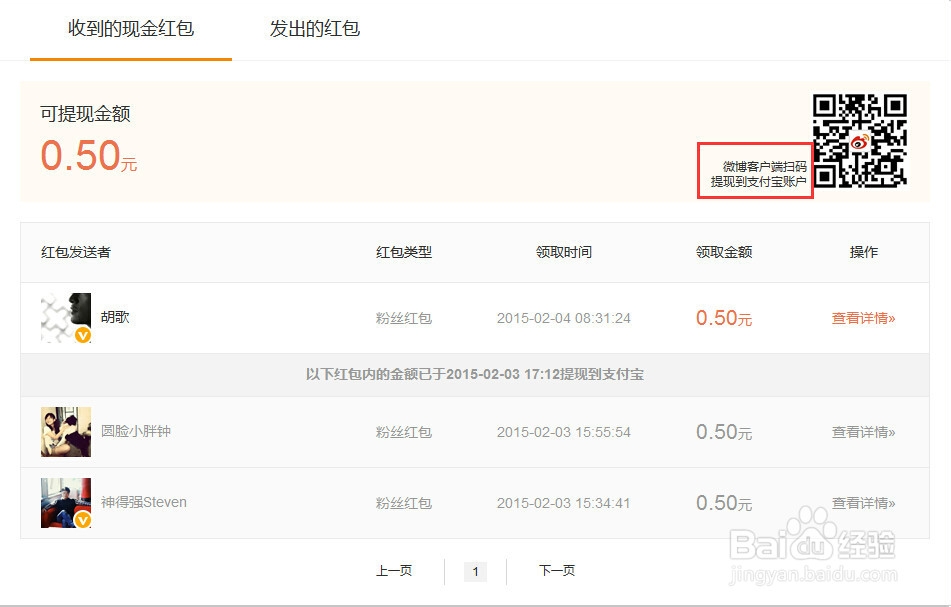This screenshot has height=607, width=951.
Task: Click the 0.50元 amount in 神得强Steven's row
Action: coord(724,503)
